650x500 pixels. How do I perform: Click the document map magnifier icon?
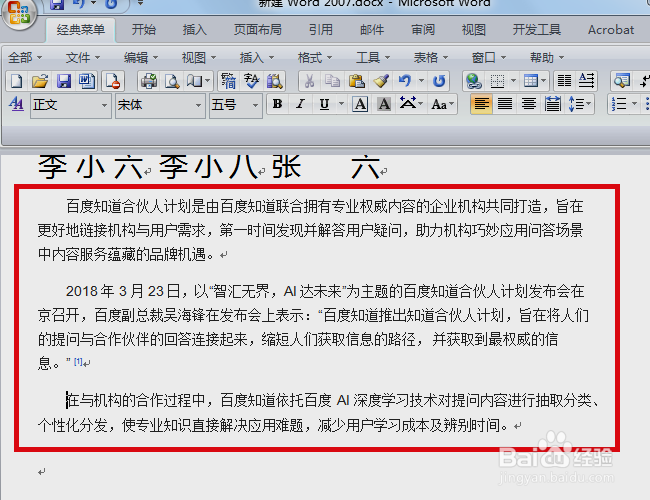622,81
